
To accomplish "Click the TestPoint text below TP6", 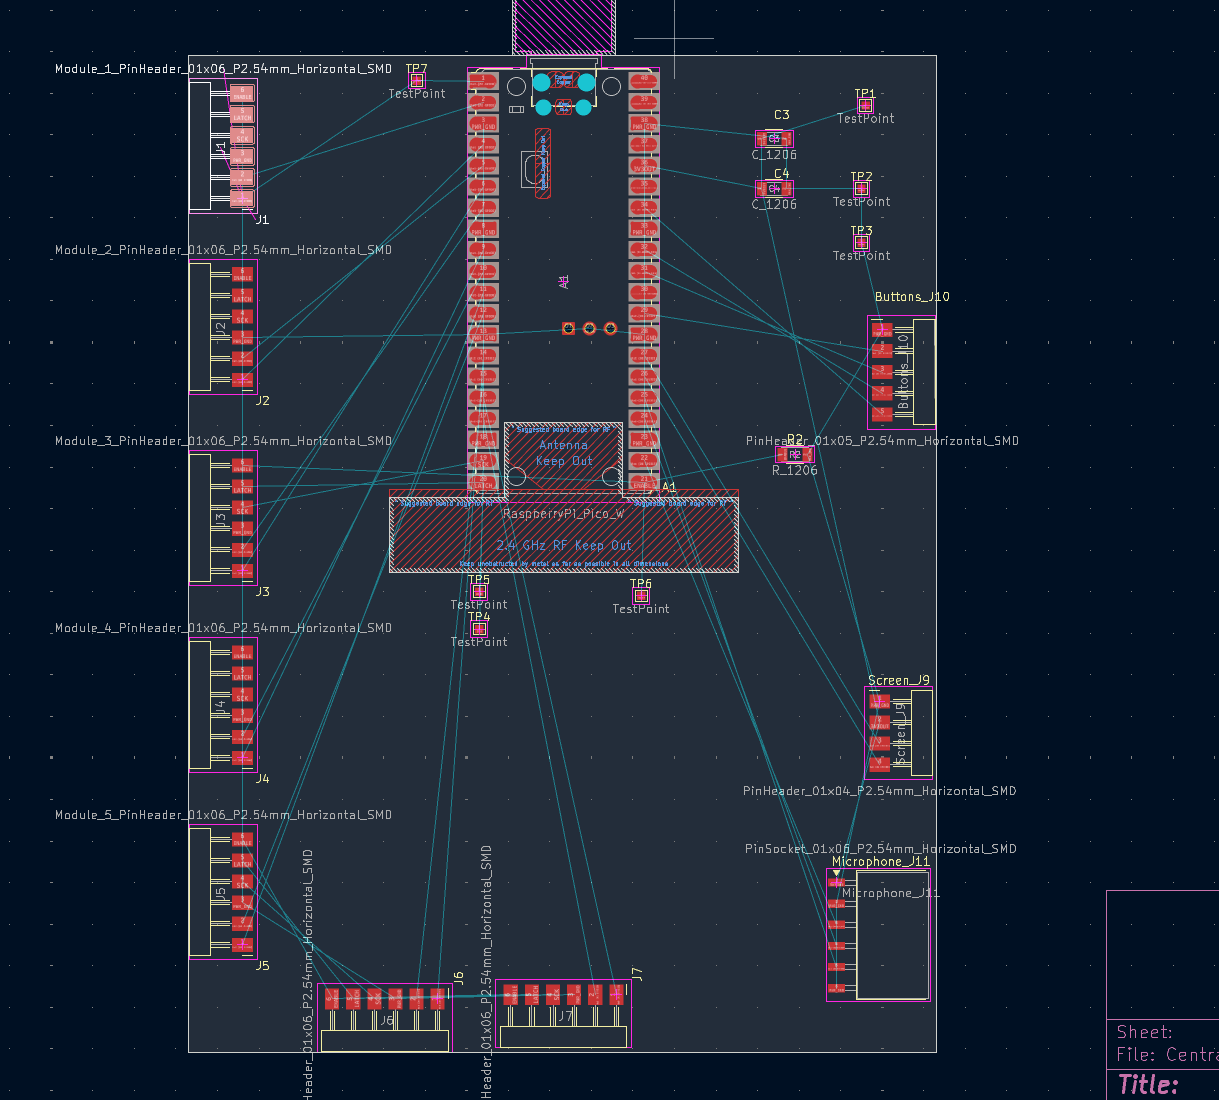I will 641,609.
